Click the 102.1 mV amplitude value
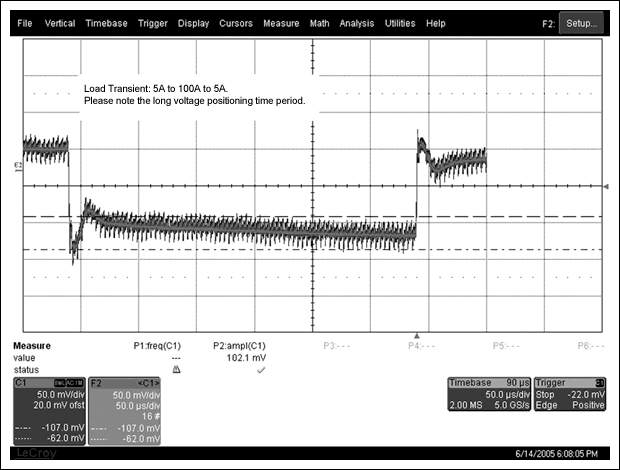 [246, 358]
